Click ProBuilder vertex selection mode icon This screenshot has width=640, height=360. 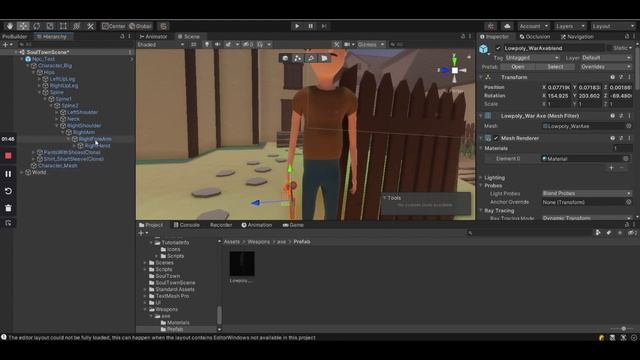coord(298,58)
